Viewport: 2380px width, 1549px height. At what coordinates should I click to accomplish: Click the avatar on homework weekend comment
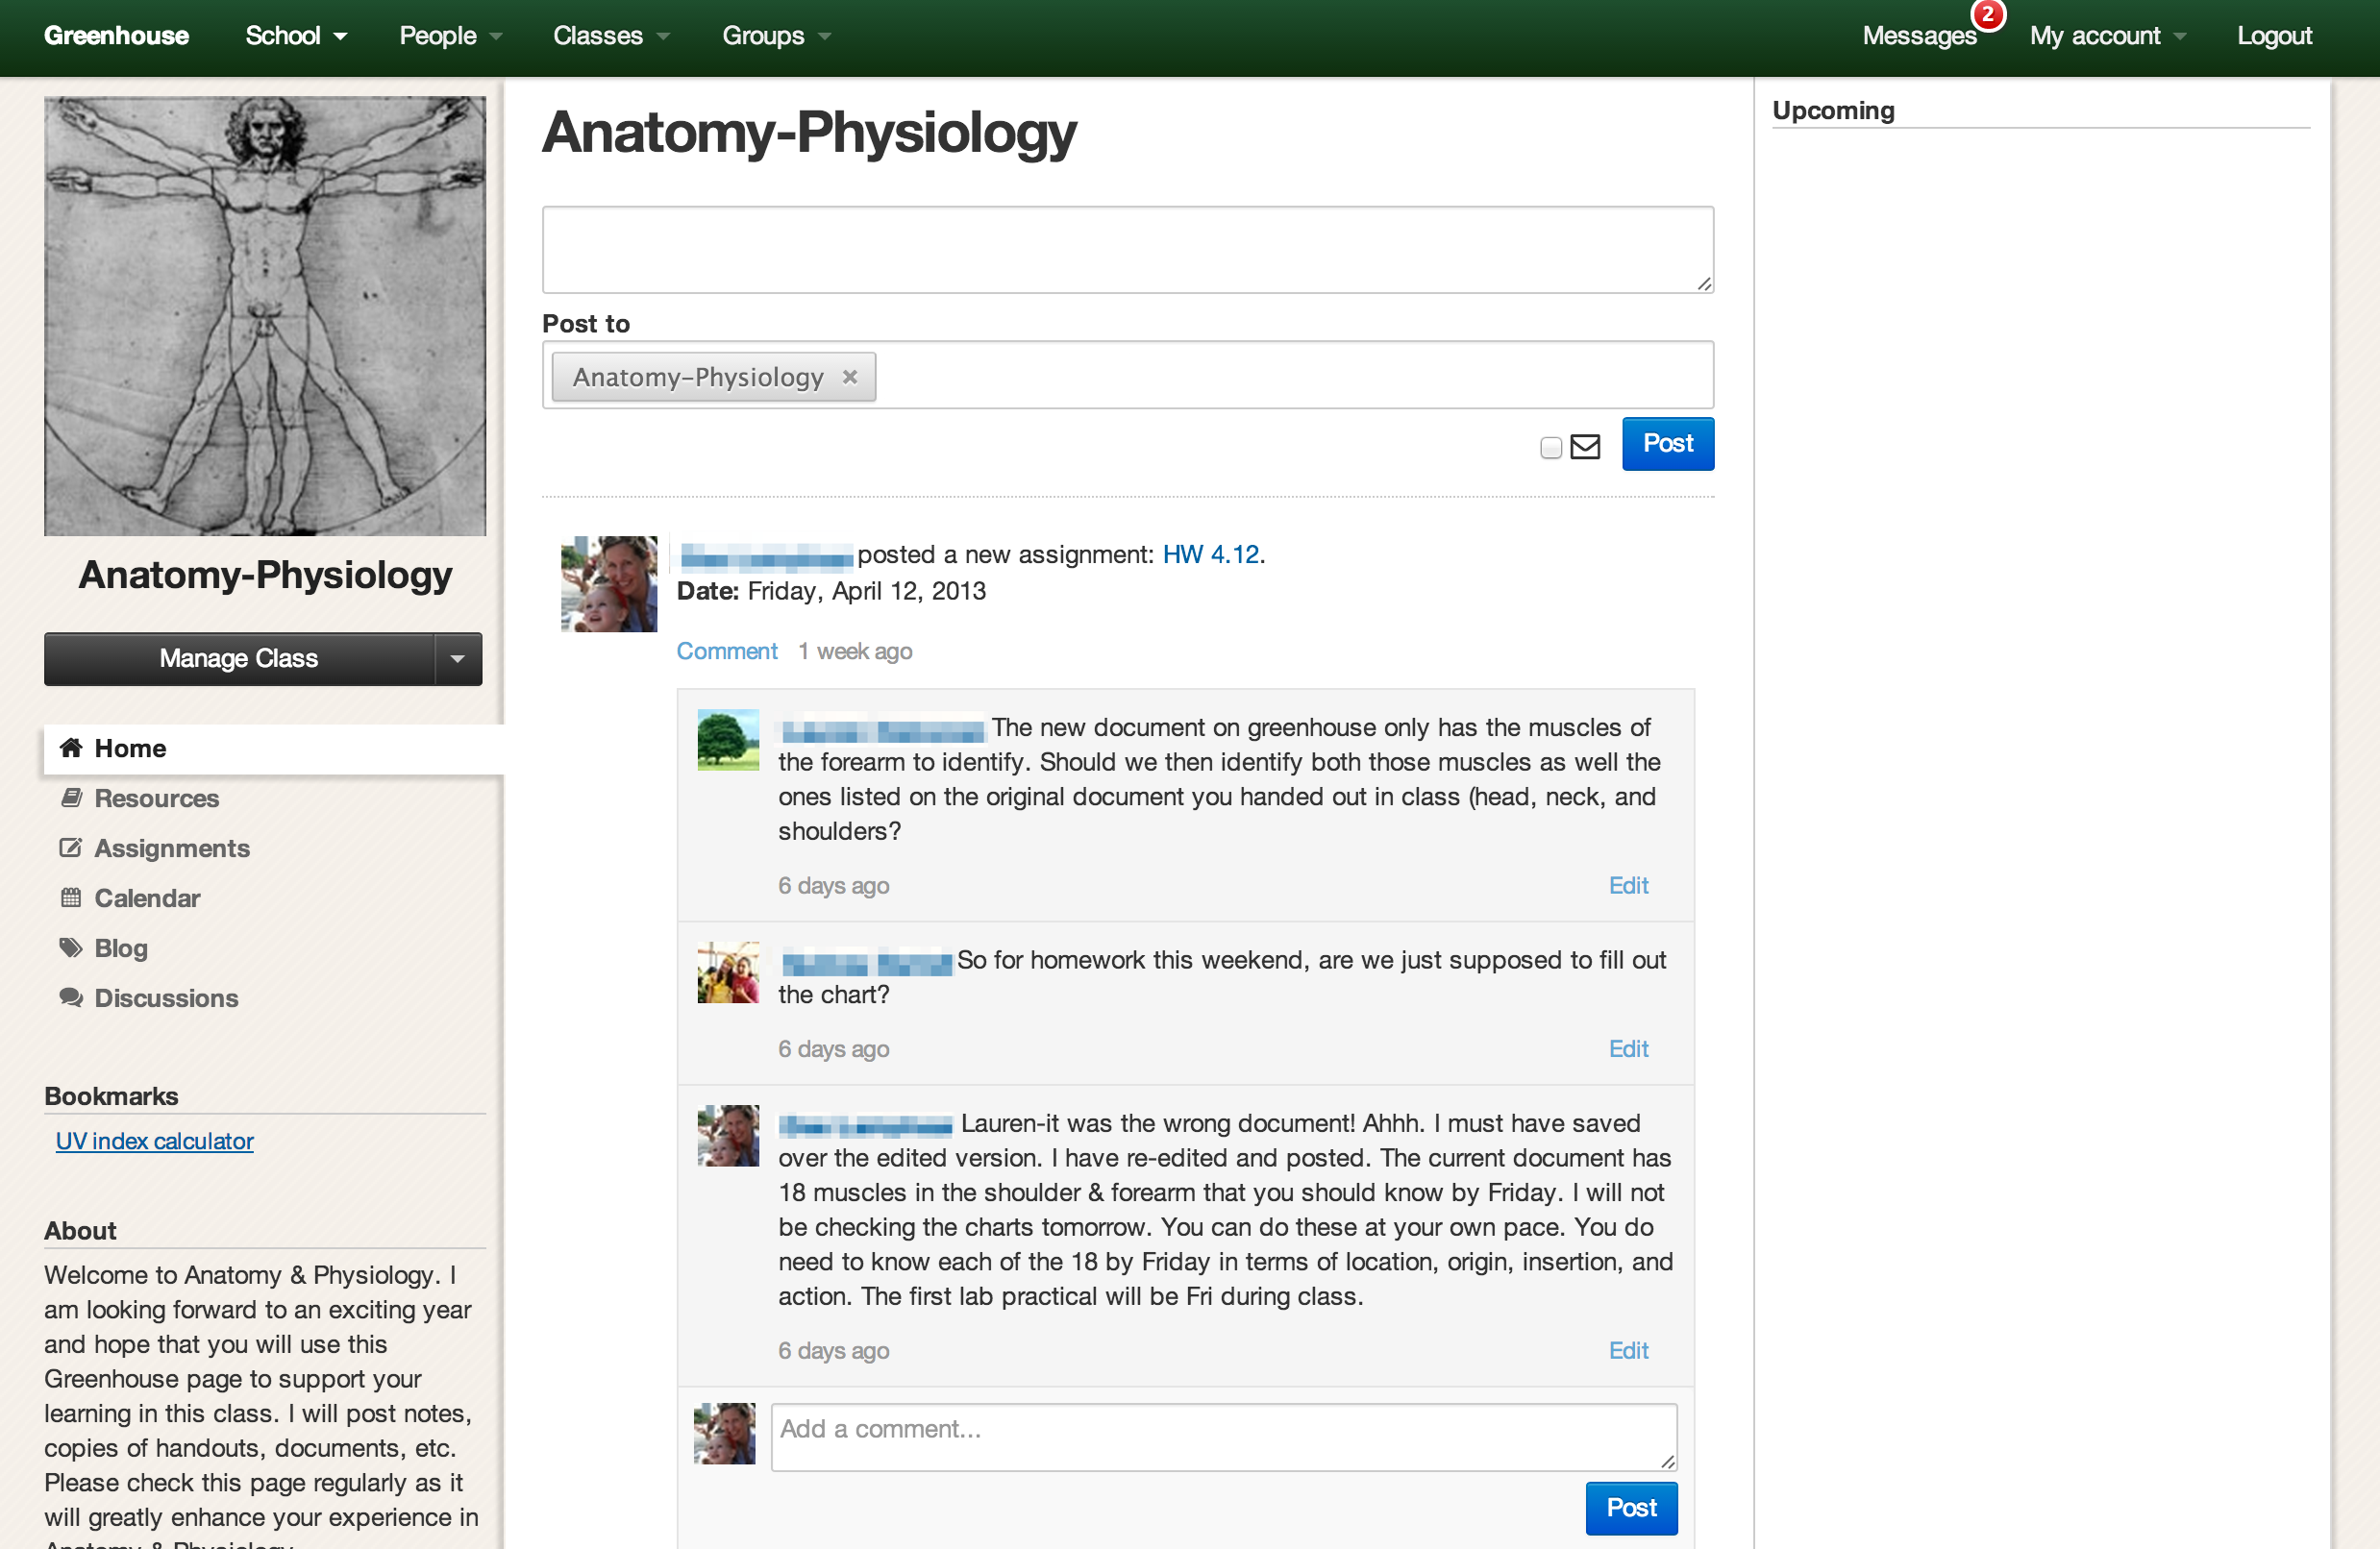pos(728,972)
